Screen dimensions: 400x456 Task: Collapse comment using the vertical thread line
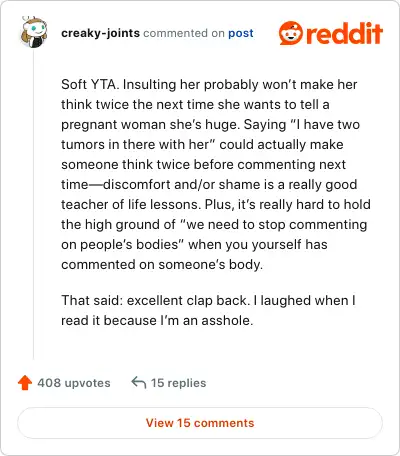coord(33,203)
